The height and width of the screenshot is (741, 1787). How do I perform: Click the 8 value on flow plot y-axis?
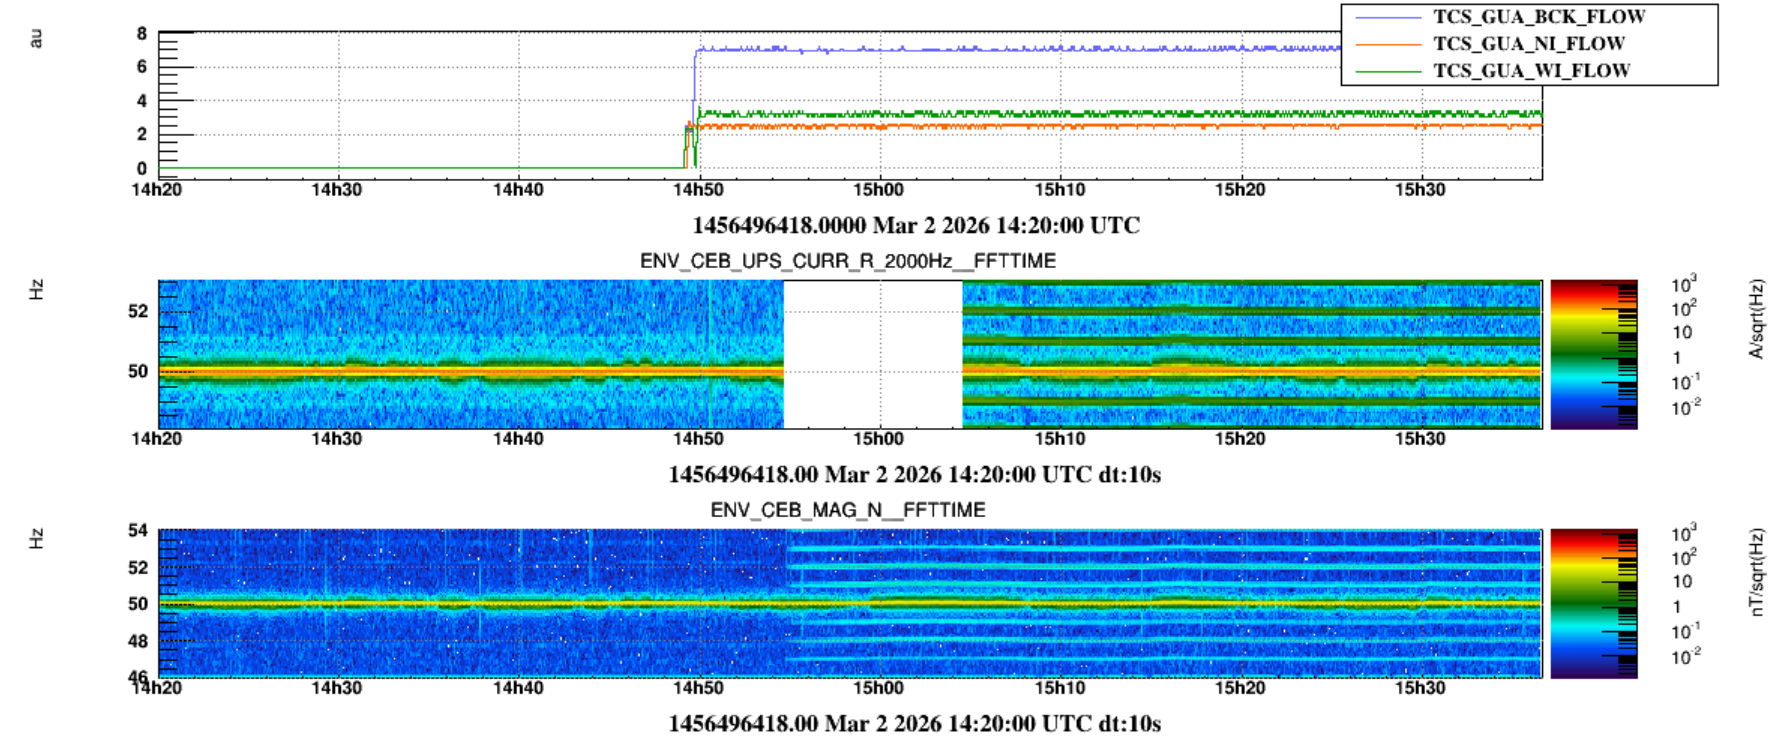(x=142, y=34)
